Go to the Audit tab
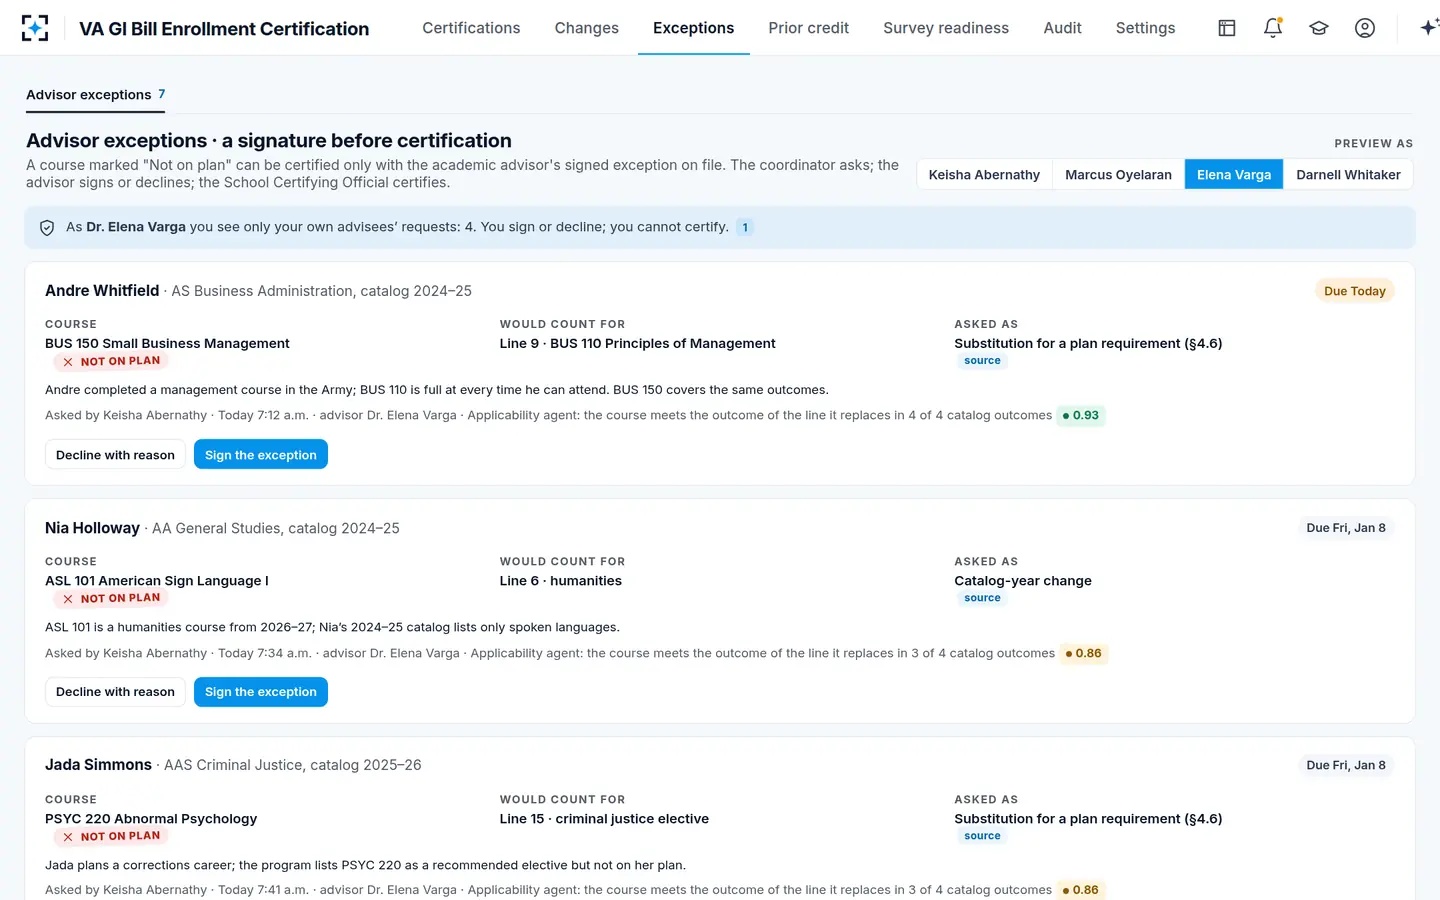Image resolution: width=1440 pixels, height=900 pixels. point(1063,28)
